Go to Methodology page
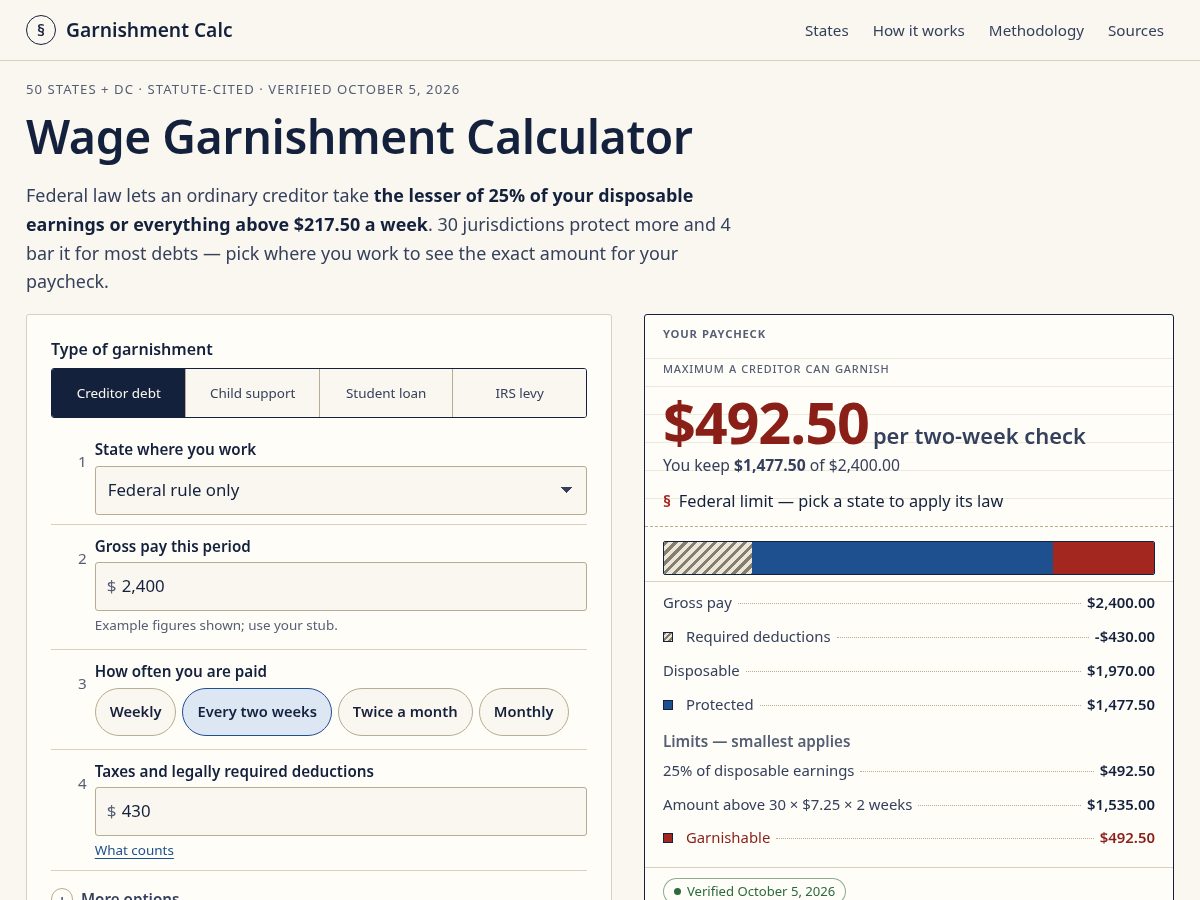The image size is (1200, 900). click(1036, 31)
